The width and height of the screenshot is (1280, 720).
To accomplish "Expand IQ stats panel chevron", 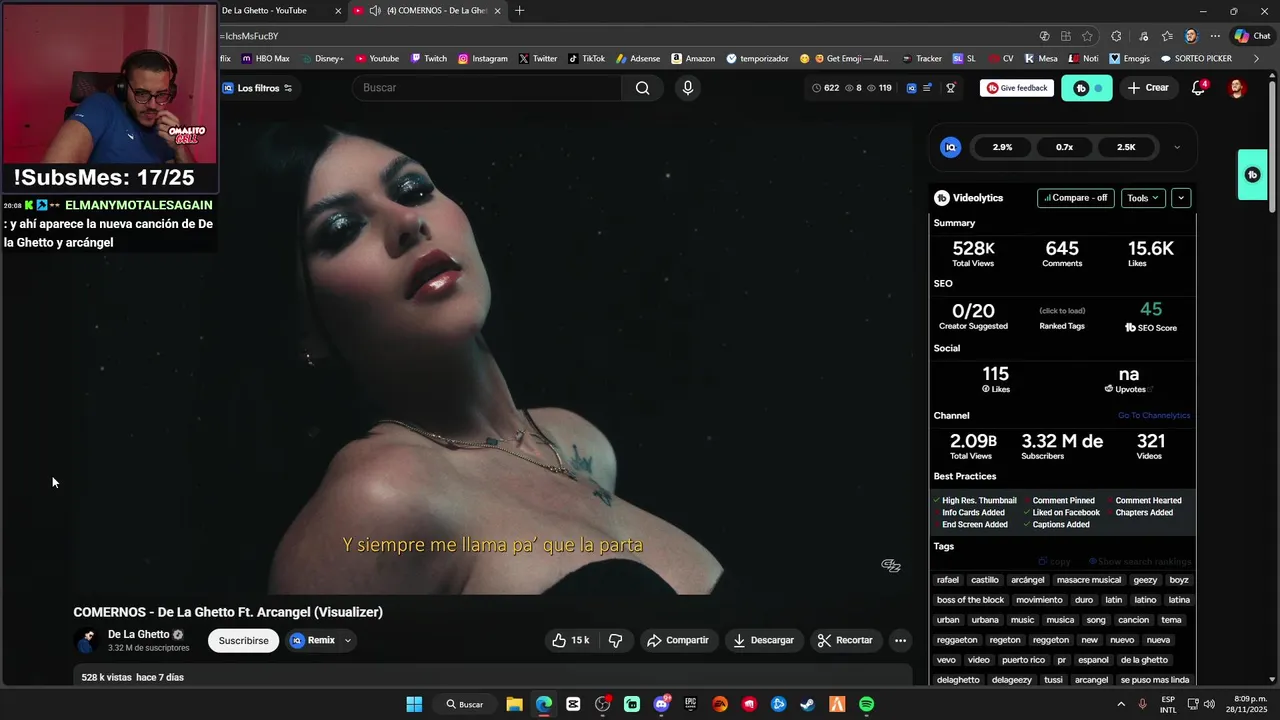I will point(1177,147).
